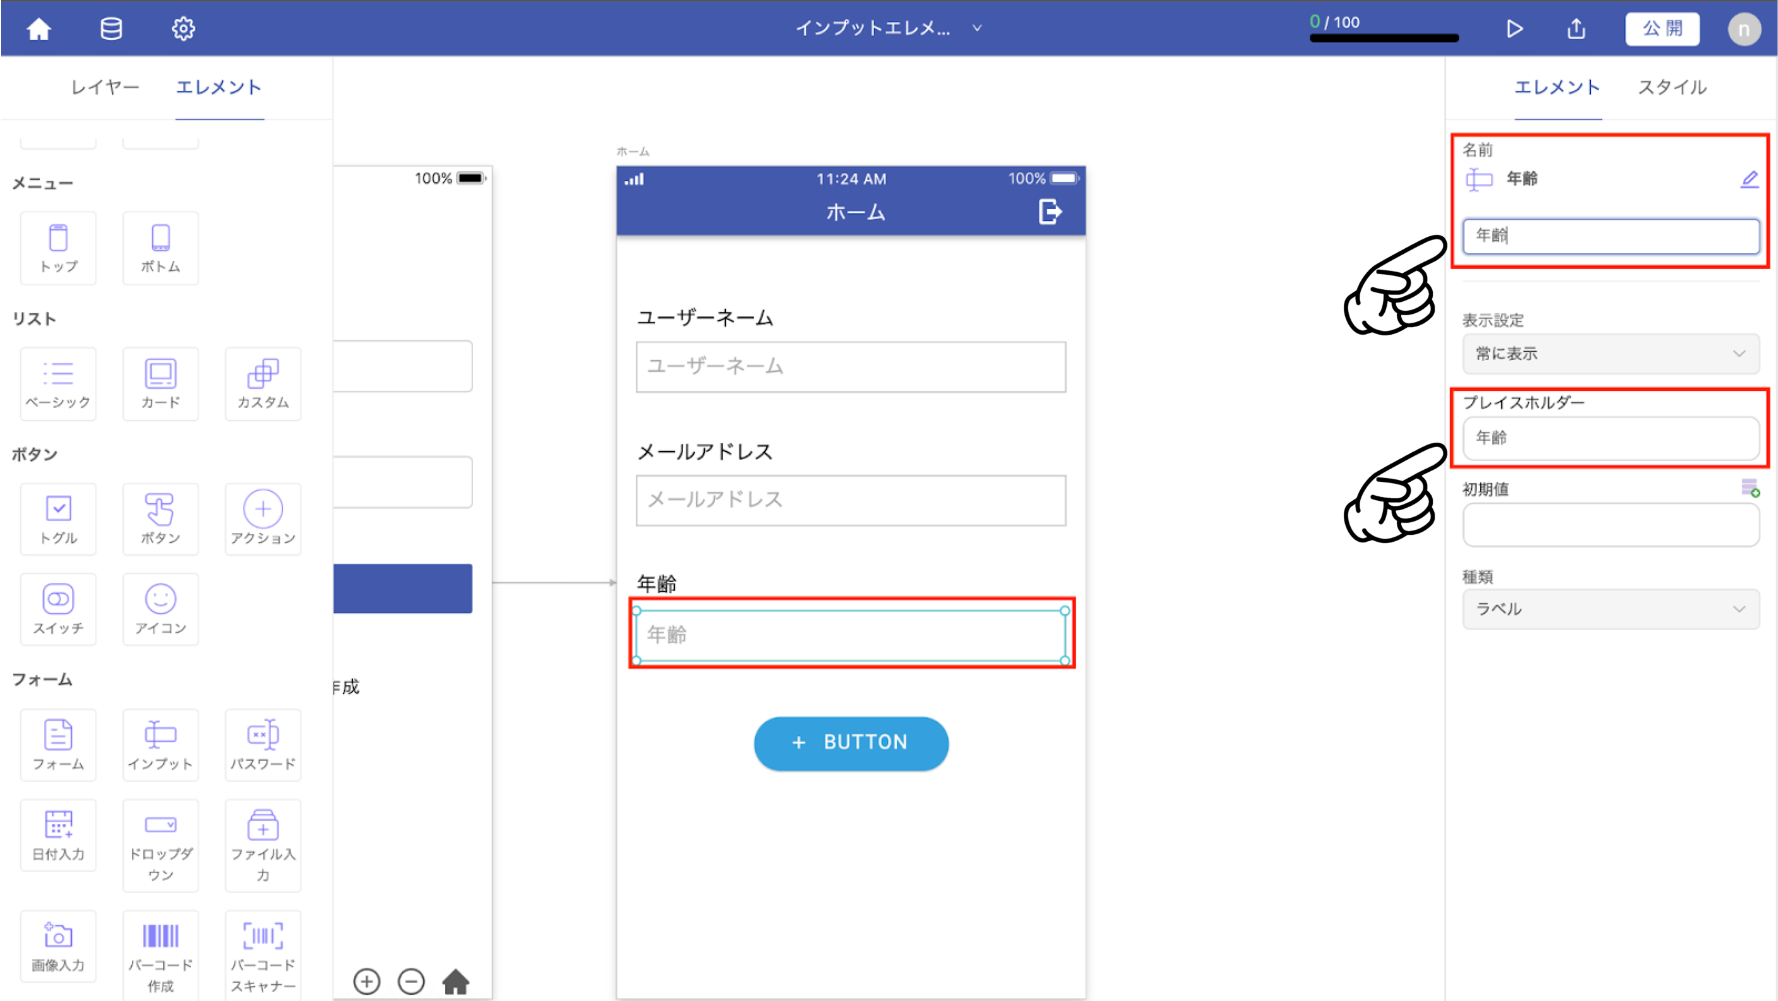Switch to the layers tab

click(x=105, y=87)
